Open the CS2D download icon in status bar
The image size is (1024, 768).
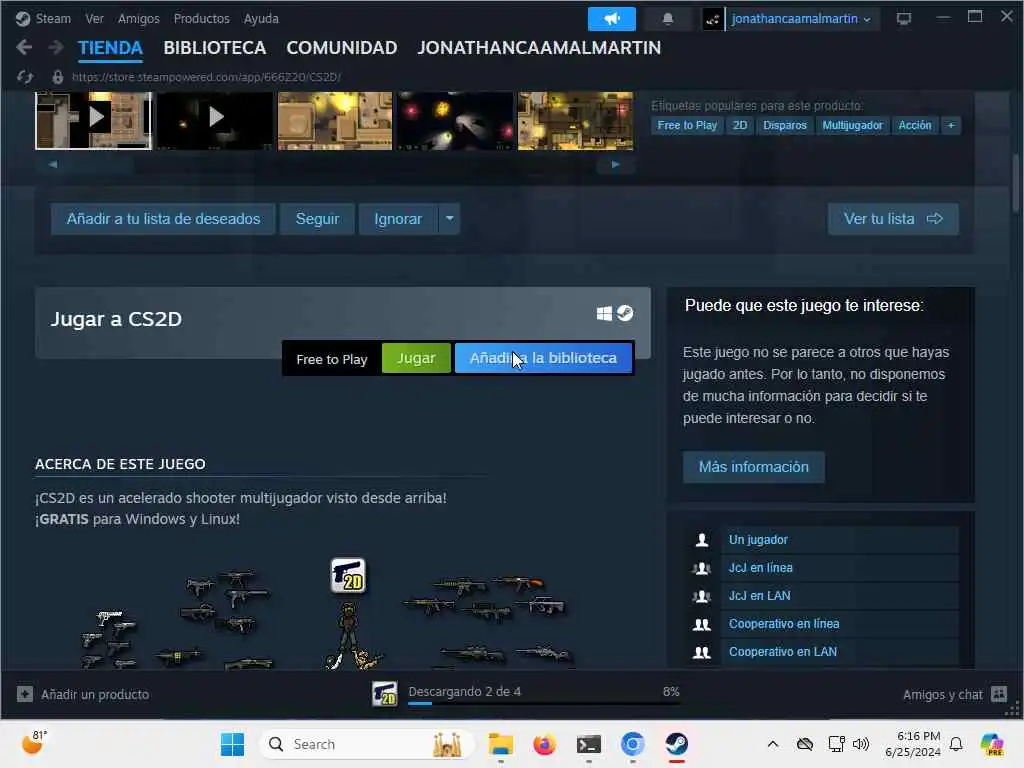385,694
